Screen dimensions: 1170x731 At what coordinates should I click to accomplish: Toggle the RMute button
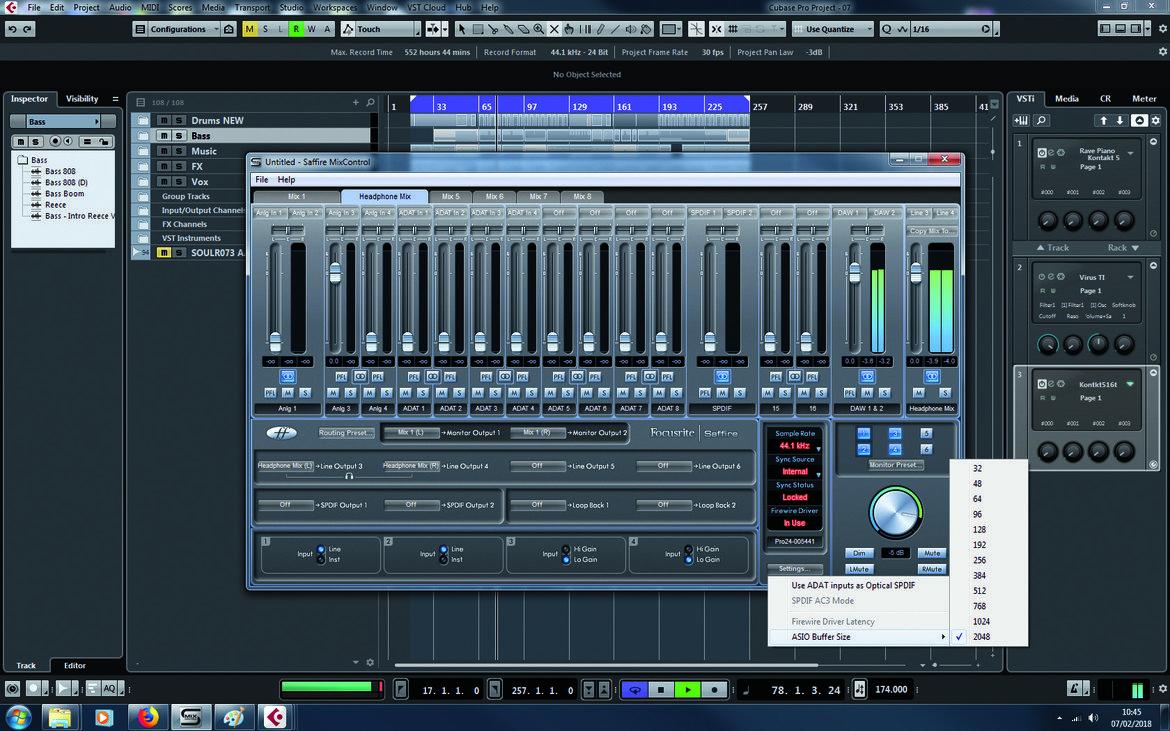[x=932, y=569]
